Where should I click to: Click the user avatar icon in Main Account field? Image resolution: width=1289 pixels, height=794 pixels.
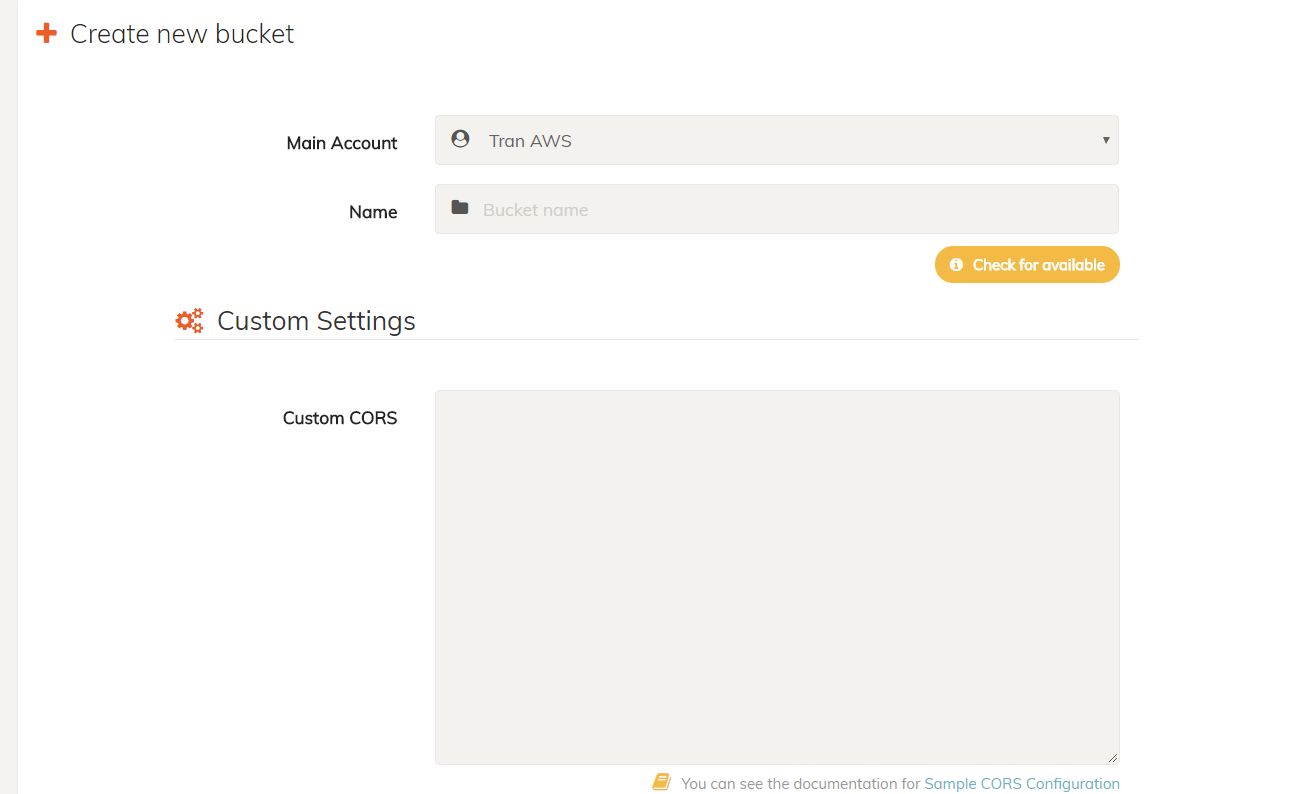[x=460, y=139]
